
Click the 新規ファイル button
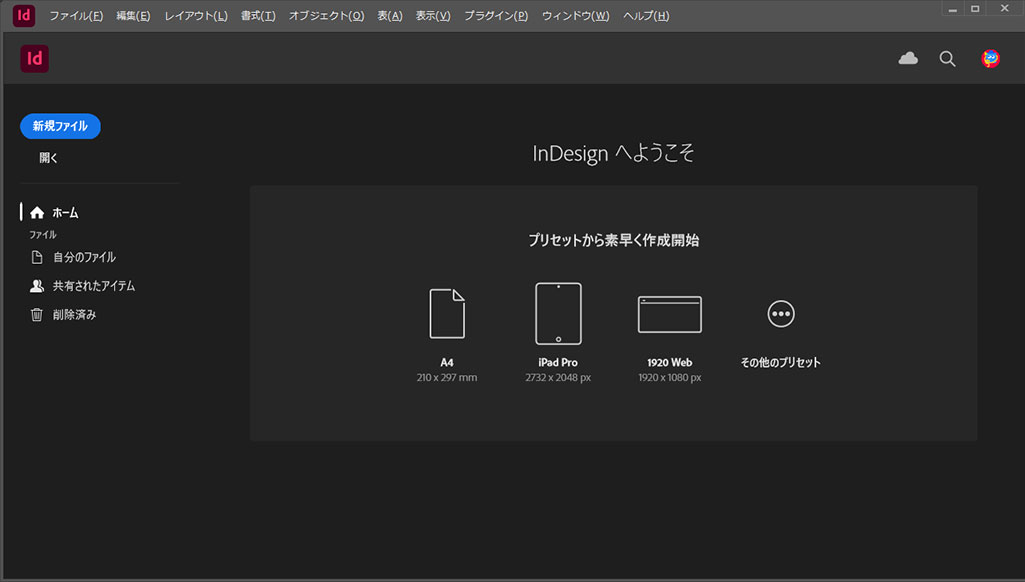pos(60,126)
